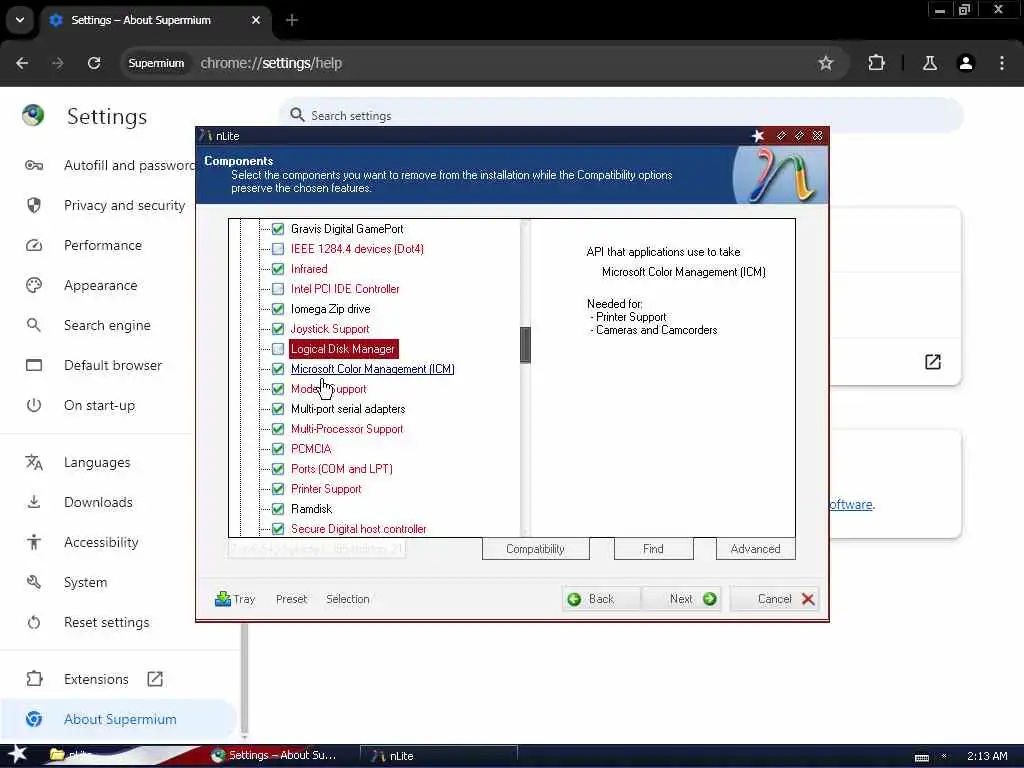Open Autofill and passwords settings
The height and width of the screenshot is (768, 1024).
click(x=128, y=165)
